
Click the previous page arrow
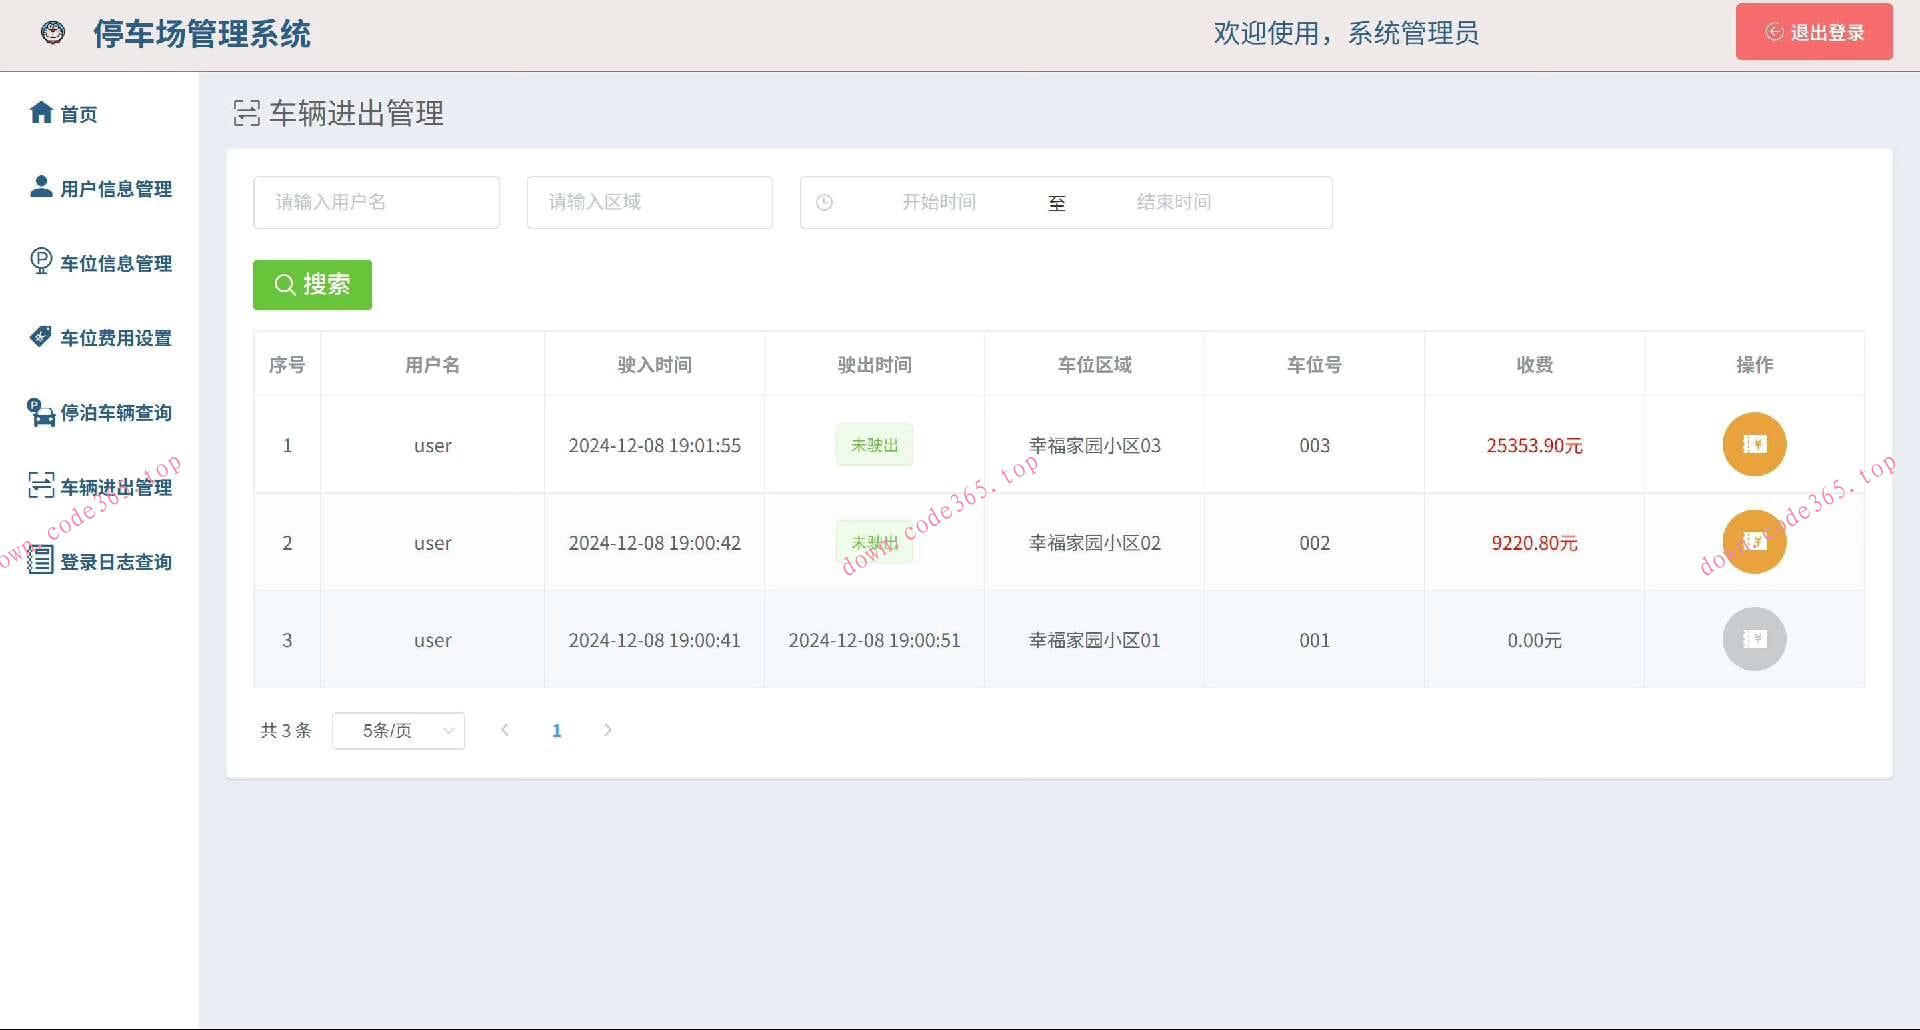(505, 730)
